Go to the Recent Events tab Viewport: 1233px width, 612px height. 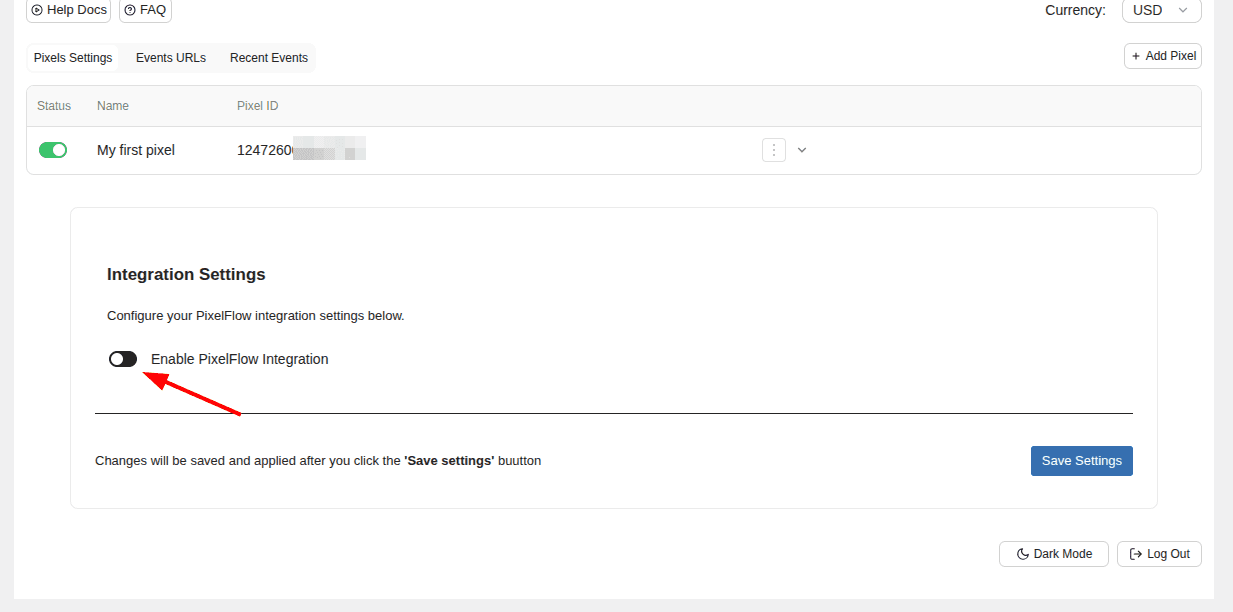point(269,58)
